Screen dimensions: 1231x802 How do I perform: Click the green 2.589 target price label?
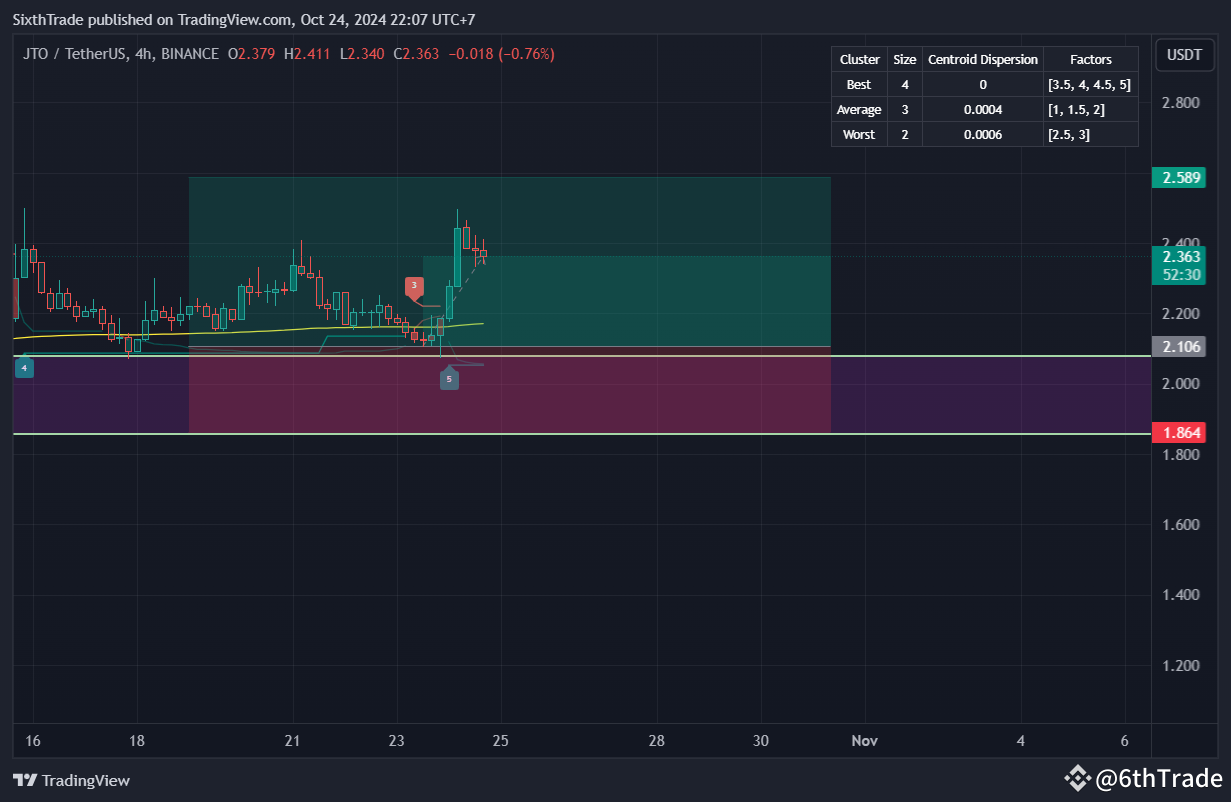click(1179, 177)
